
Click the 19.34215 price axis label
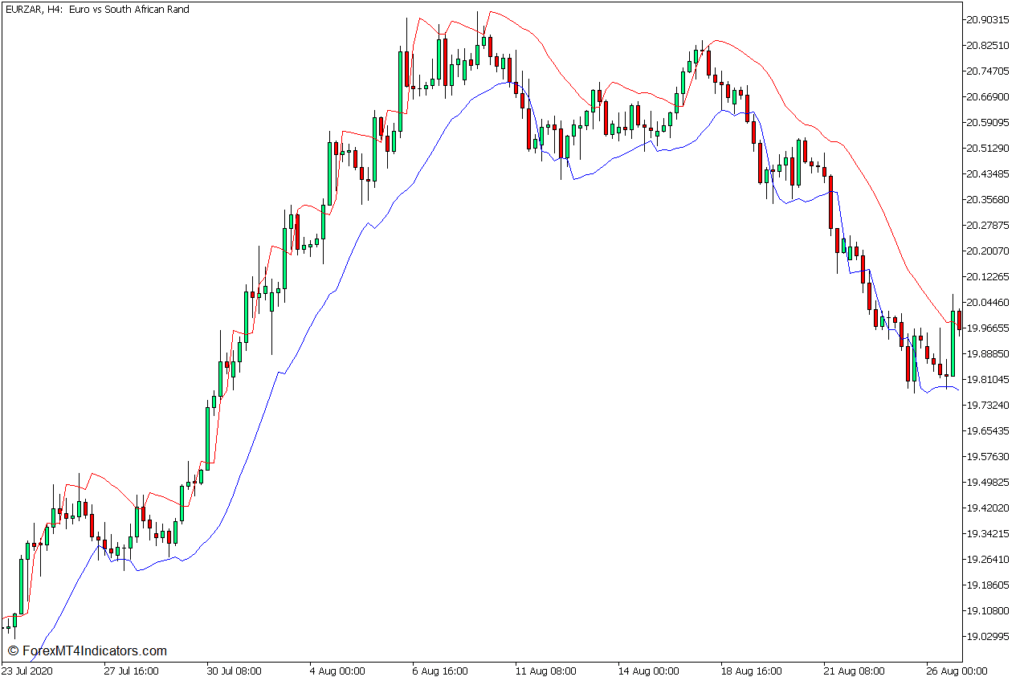(991, 534)
